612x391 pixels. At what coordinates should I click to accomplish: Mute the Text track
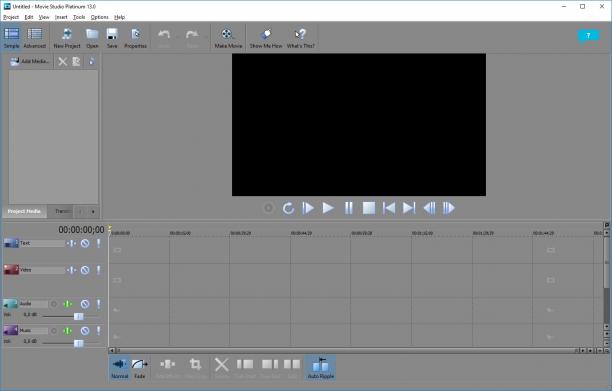(85, 243)
